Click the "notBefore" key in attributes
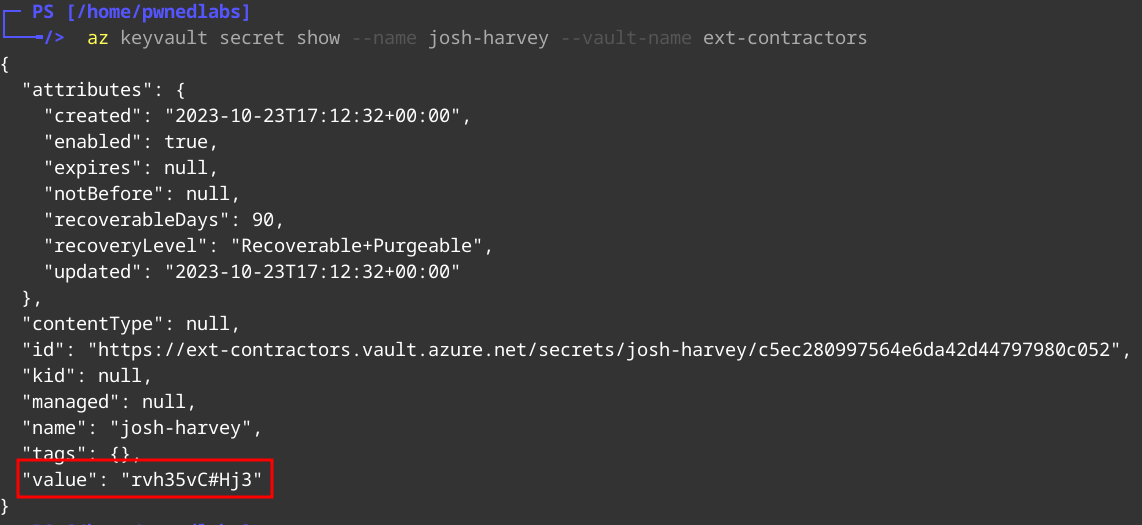The image size is (1142, 525). [98, 193]
